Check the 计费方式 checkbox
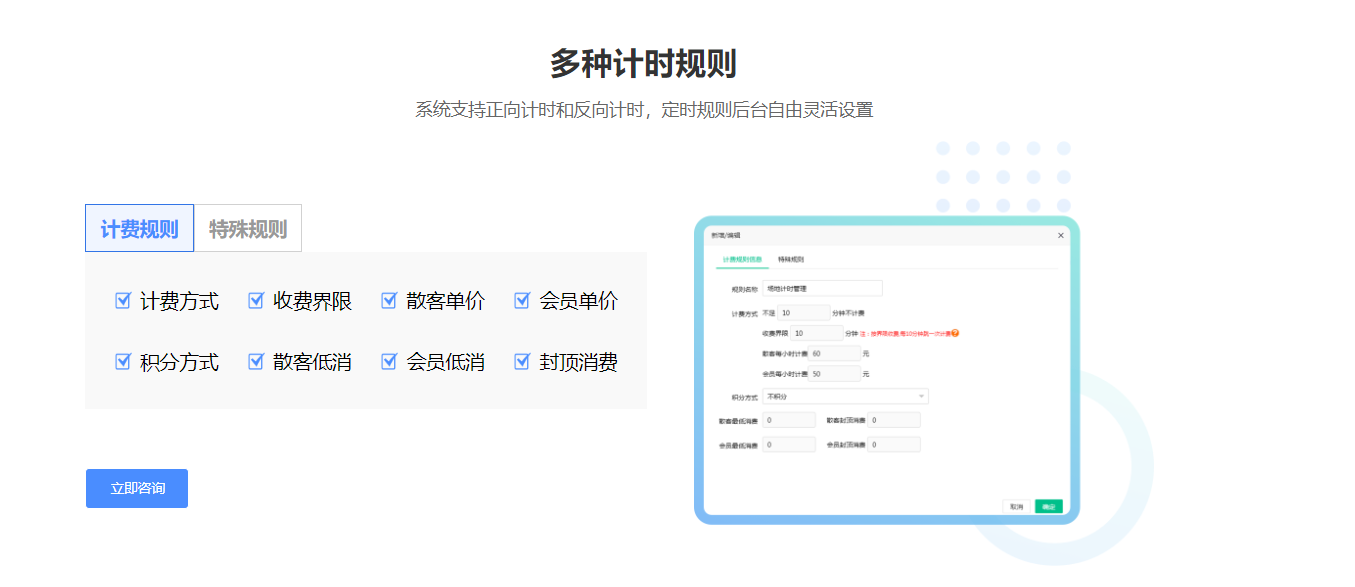The width and height of the screenshot is (1355, 587). pyautogui.click(x=123, y=300)
